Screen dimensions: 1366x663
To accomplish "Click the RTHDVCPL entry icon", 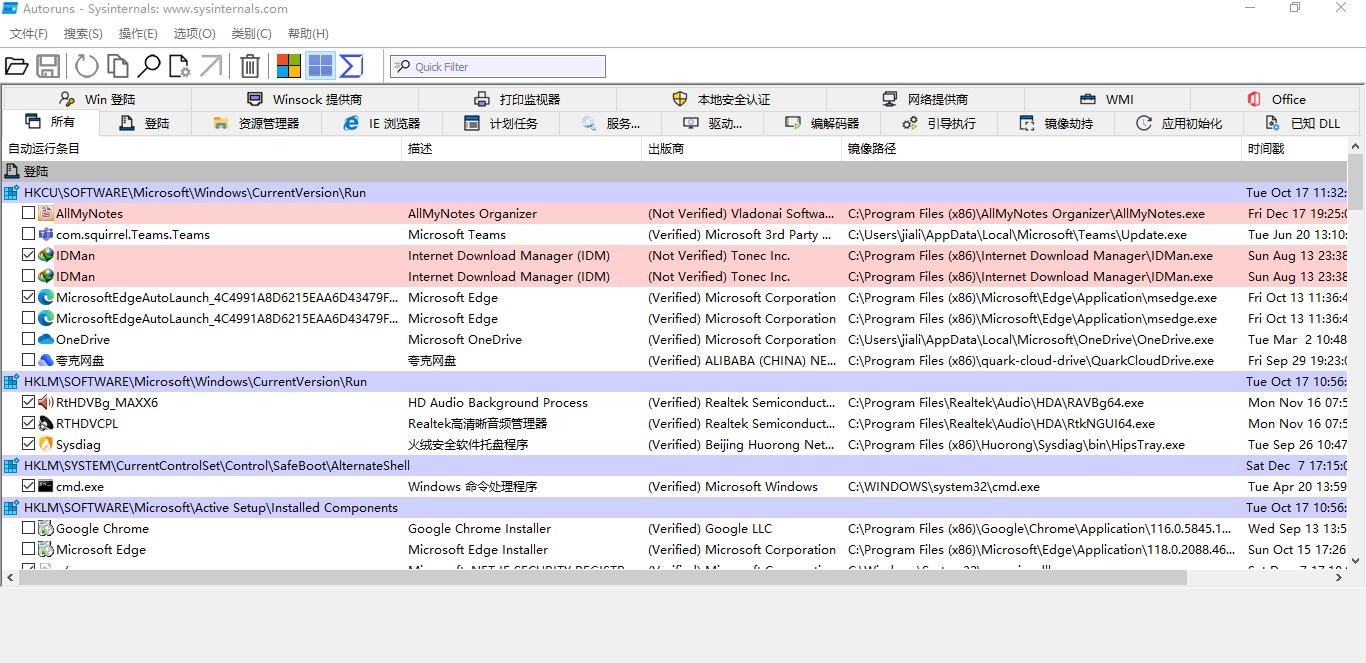I will [x=46, y=423].
